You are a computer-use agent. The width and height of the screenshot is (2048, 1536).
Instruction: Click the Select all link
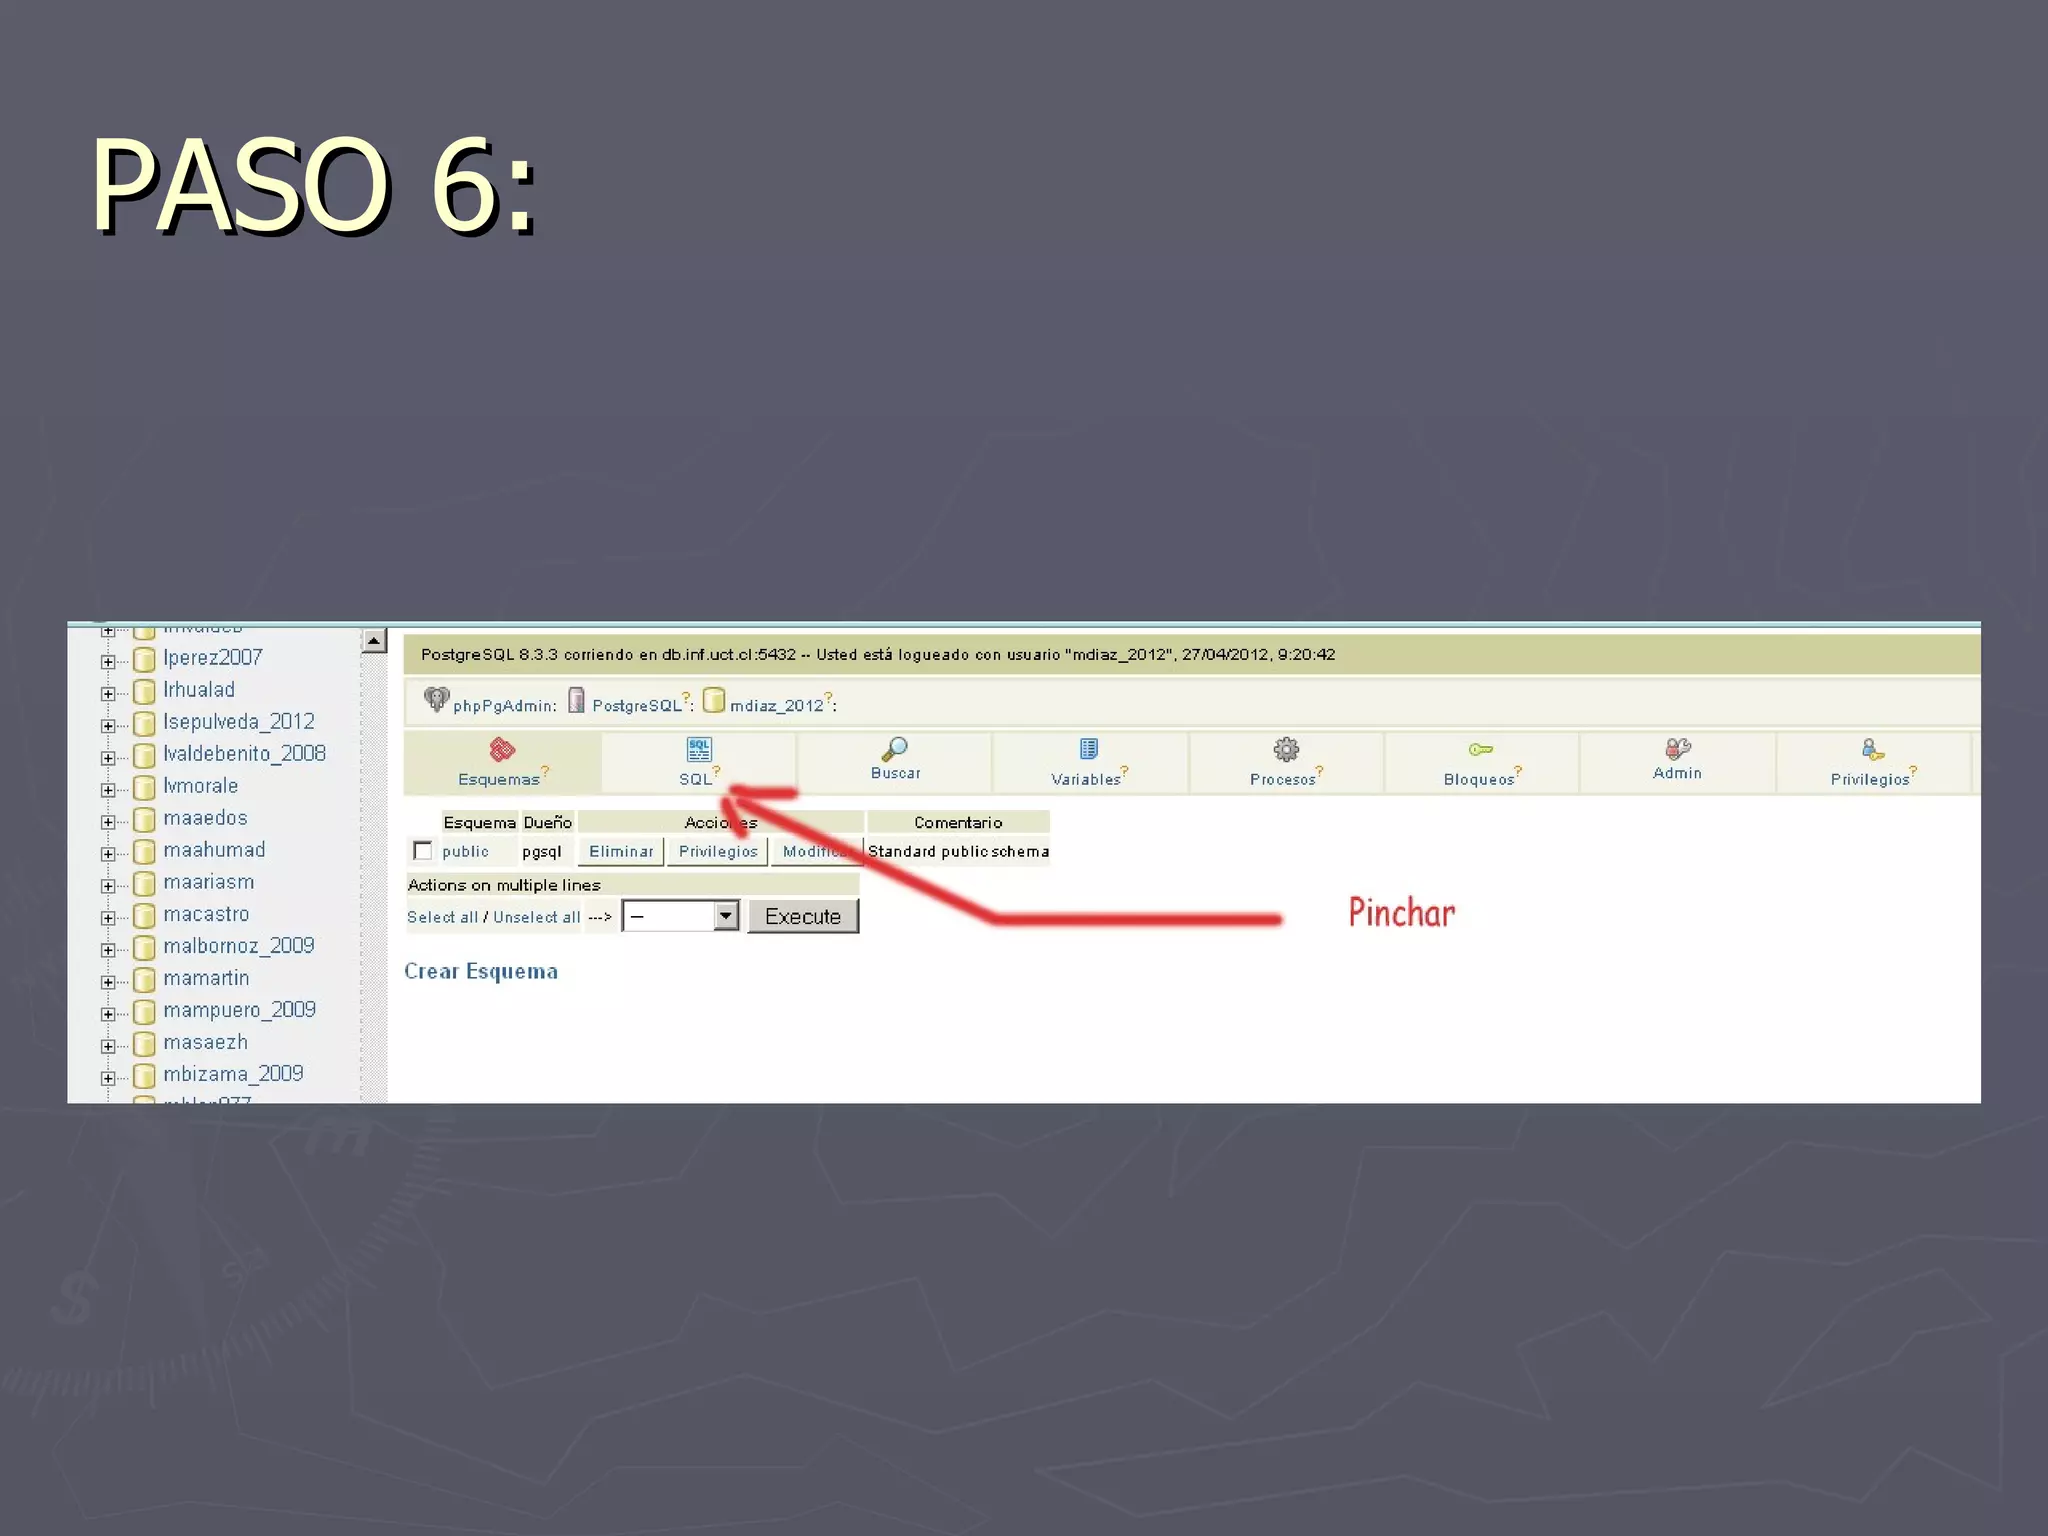click(442, 917)
